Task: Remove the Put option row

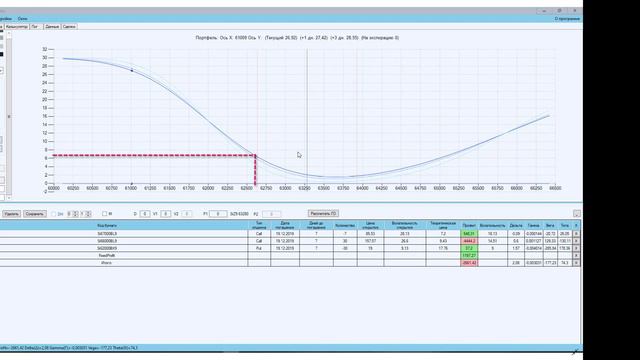Action: click(x=576, y=248)
